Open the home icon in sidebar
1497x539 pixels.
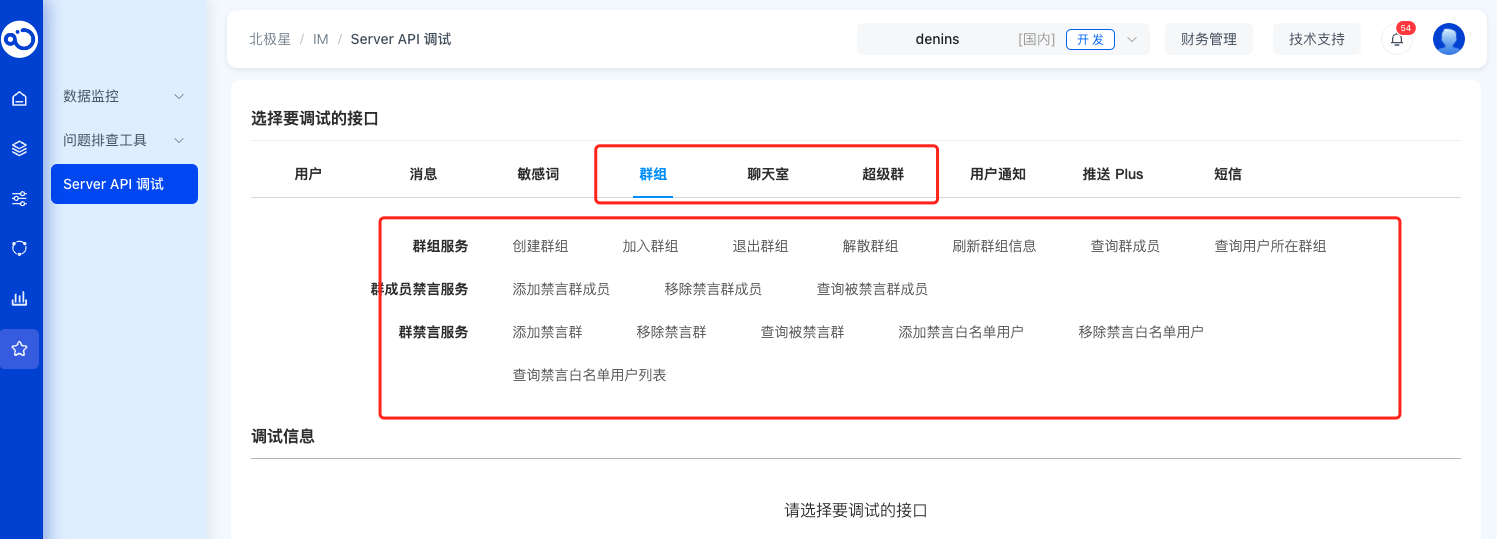click(x=19, y=98)
